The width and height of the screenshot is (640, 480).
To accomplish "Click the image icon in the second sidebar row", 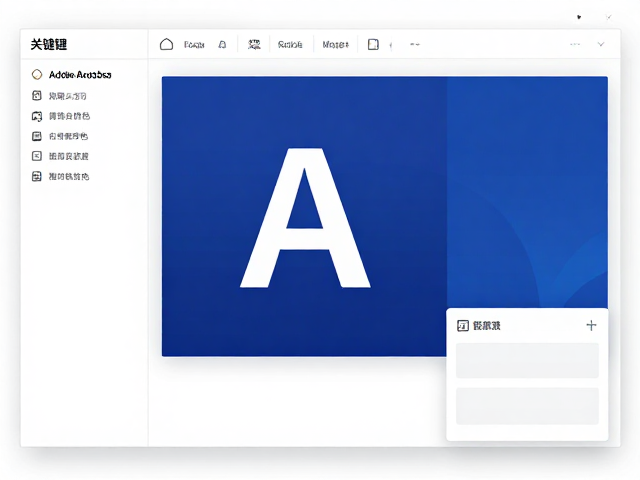I will coord(37,116).
